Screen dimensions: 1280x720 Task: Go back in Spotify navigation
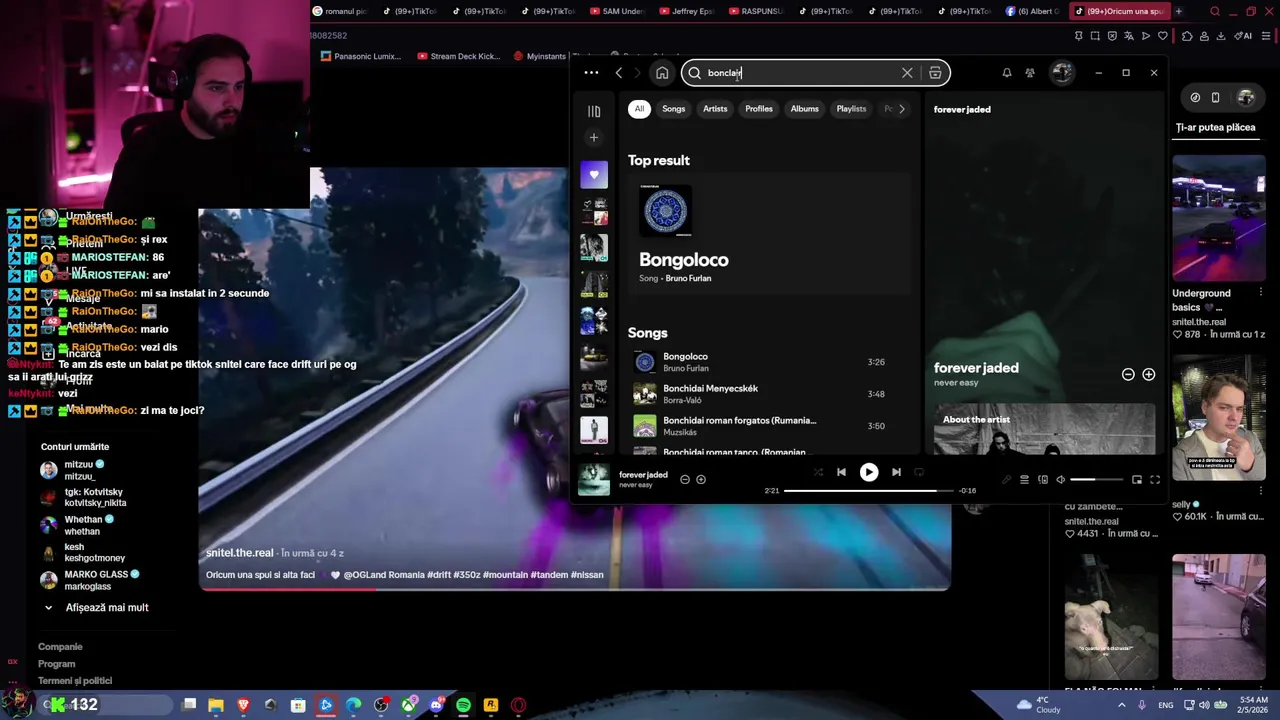pos(619,72)
